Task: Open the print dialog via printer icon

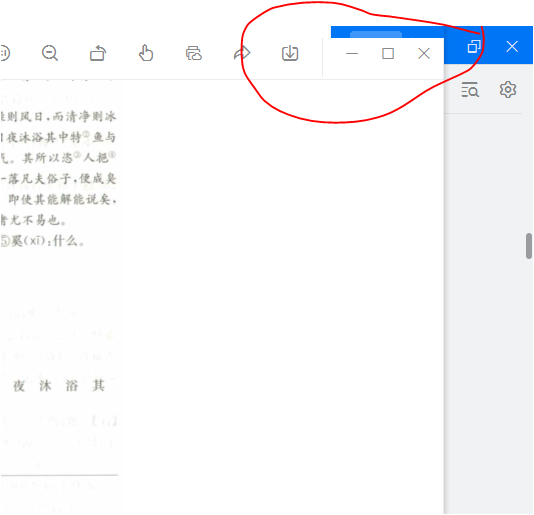Action: click(x=194, y=53)
